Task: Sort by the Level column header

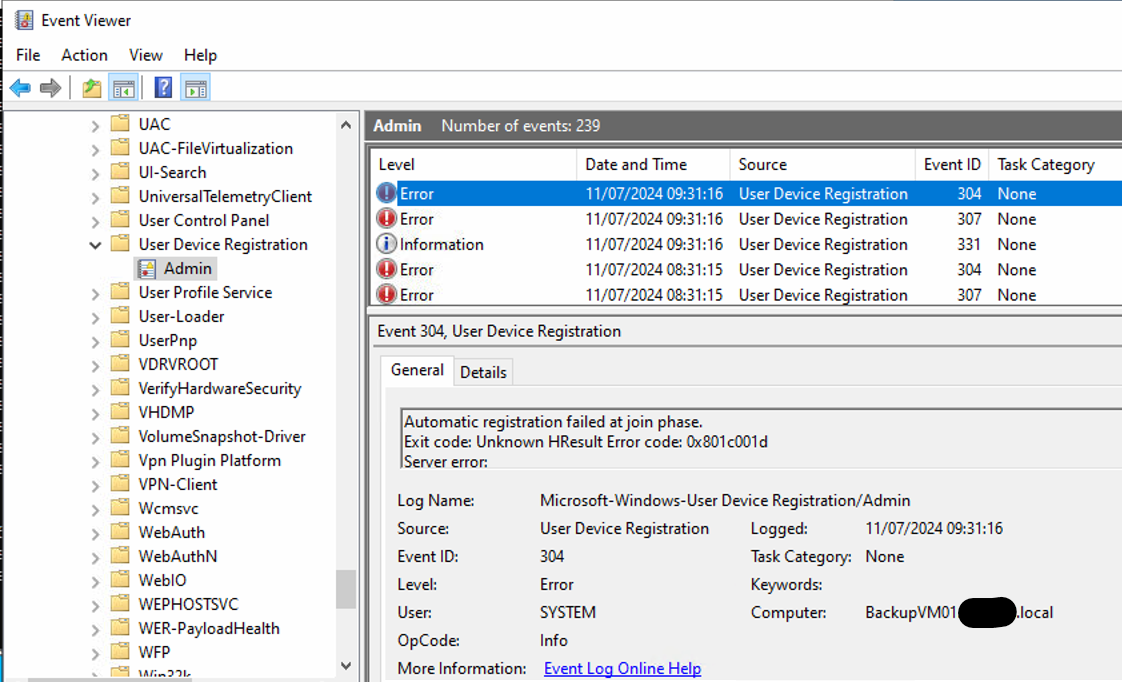Action: click(472, 165)
